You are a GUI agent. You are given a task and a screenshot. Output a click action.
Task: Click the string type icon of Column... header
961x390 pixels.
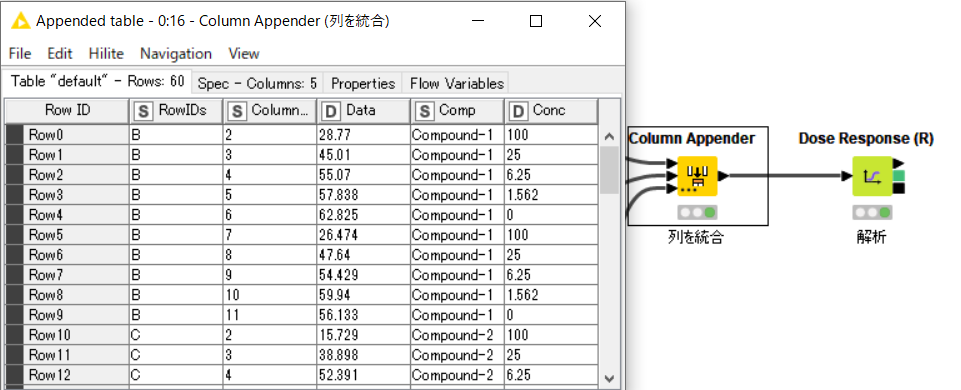(237, 111)
